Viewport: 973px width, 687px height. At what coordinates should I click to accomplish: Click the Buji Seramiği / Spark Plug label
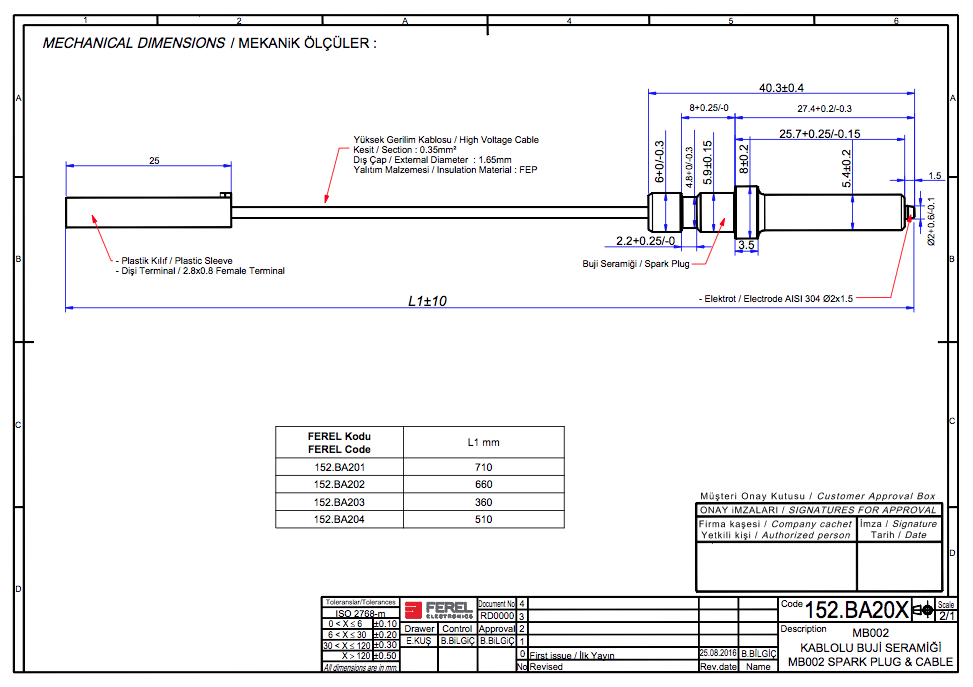(635, 264)
